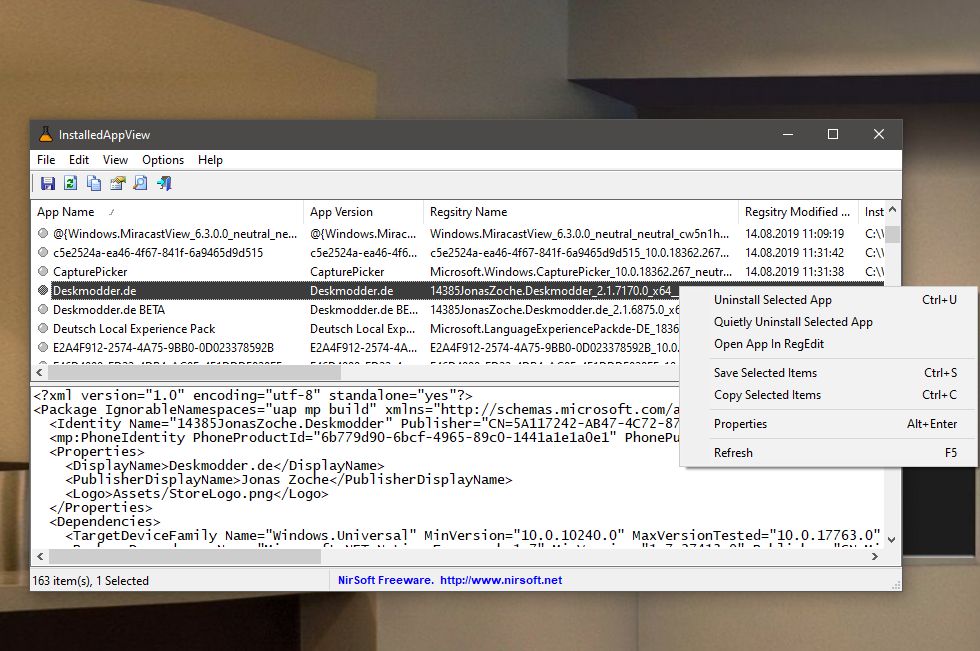
Task: Open the Properties toolbar icon
Action: (118, 183)
